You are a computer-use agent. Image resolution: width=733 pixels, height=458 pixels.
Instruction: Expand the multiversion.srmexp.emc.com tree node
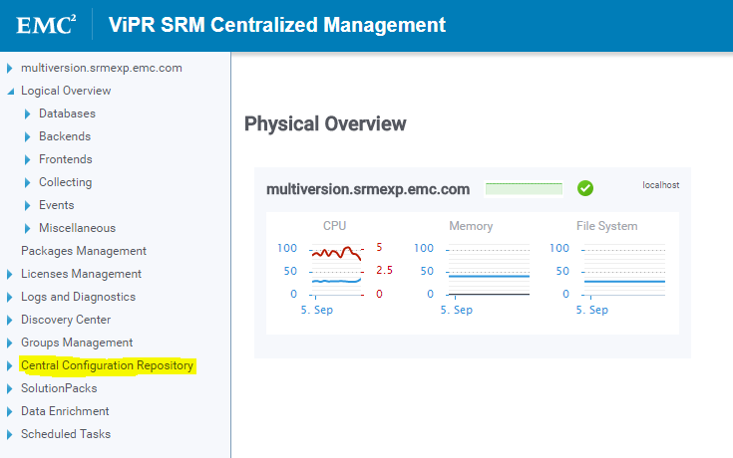click(9, 68)
